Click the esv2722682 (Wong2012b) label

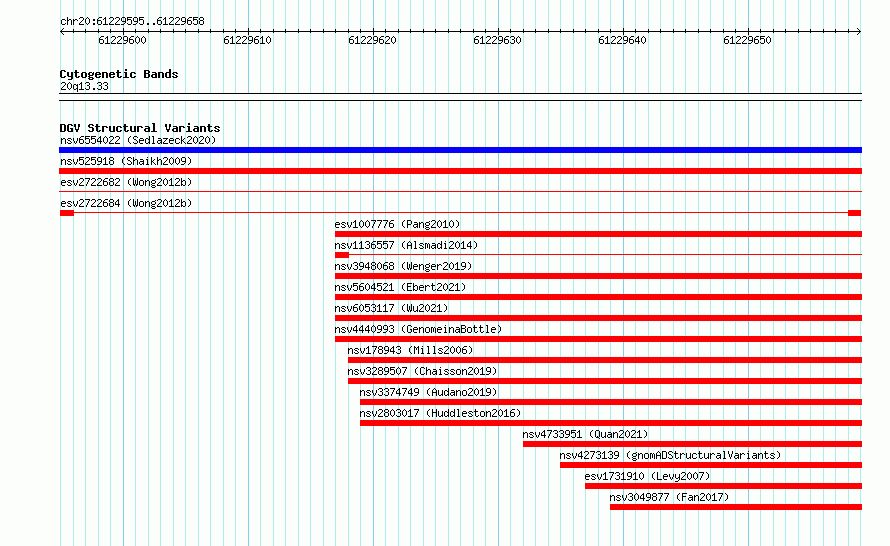point(126,182)
